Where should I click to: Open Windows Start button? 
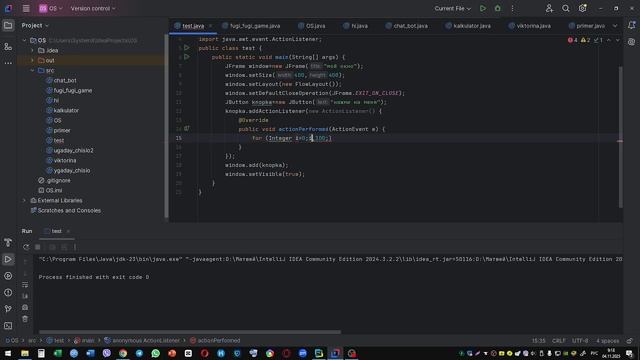(8, 353)
